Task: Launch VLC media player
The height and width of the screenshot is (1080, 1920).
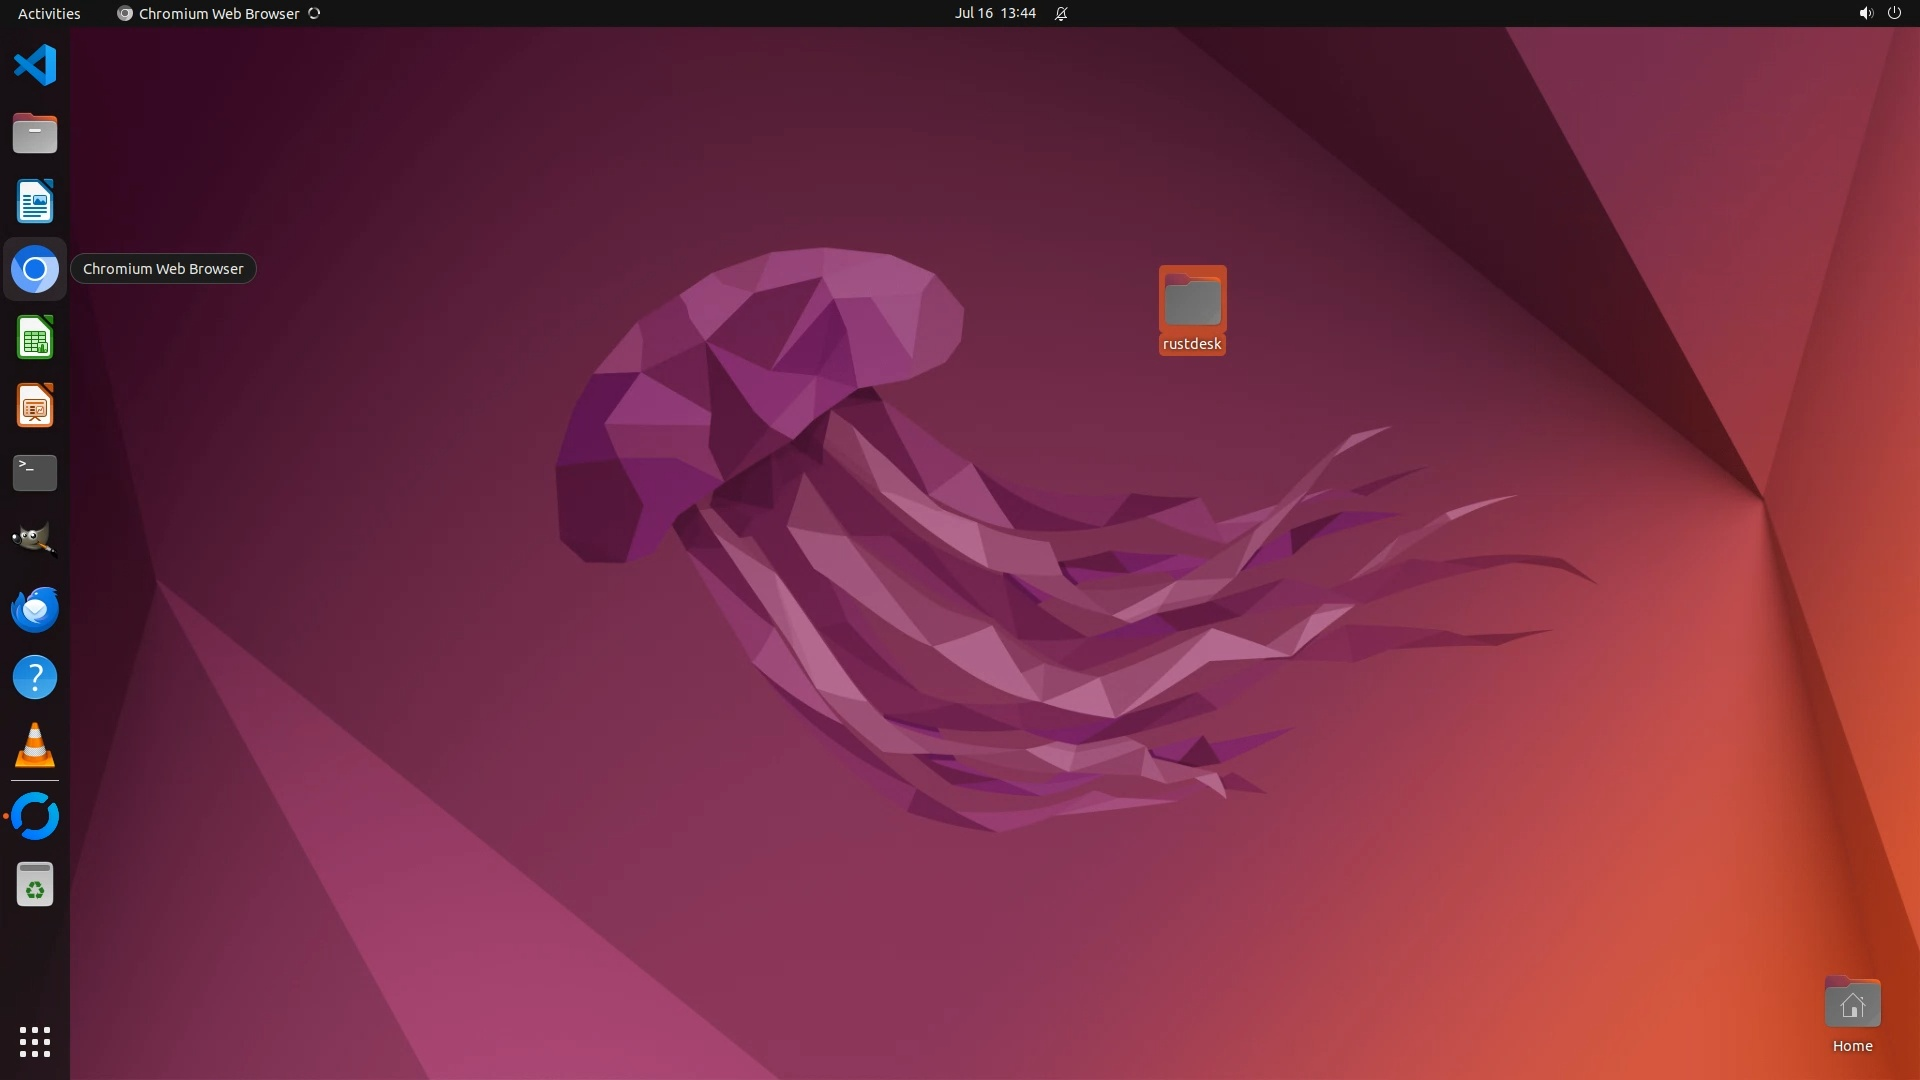Action: (35, 745)
